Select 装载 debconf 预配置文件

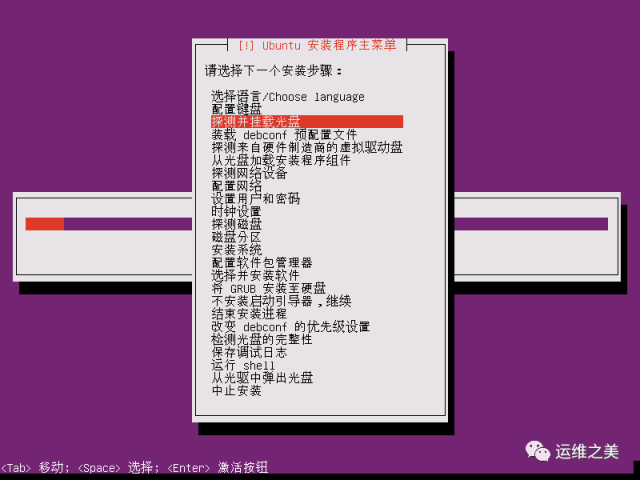[284, 134]
